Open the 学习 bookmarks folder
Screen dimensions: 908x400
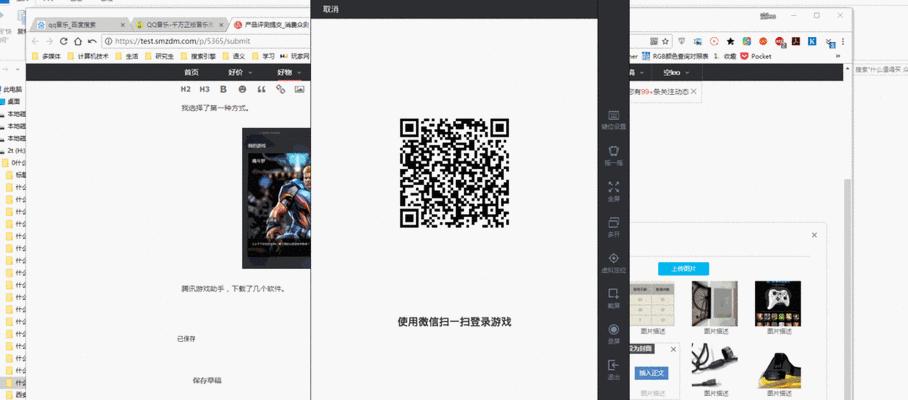[x=263, y=56]
